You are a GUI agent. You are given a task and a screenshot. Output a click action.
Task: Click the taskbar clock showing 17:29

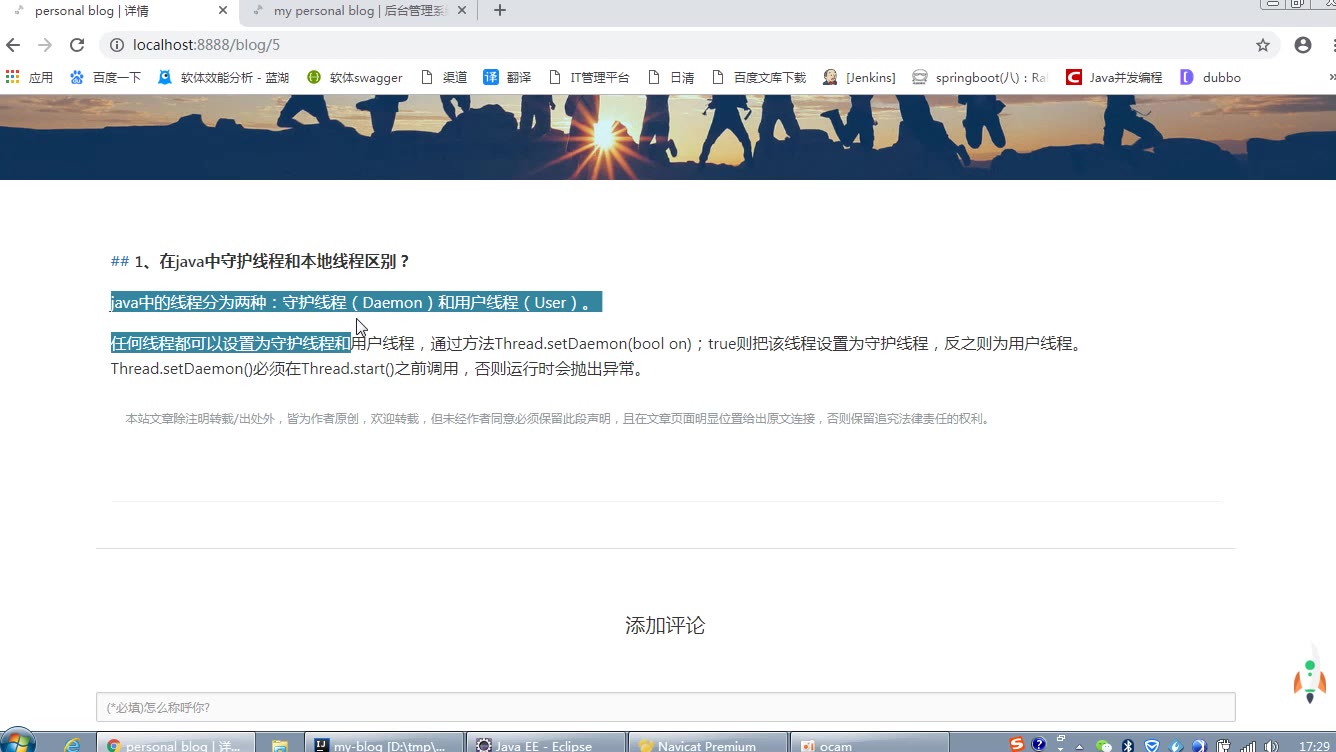point(1314,746)
